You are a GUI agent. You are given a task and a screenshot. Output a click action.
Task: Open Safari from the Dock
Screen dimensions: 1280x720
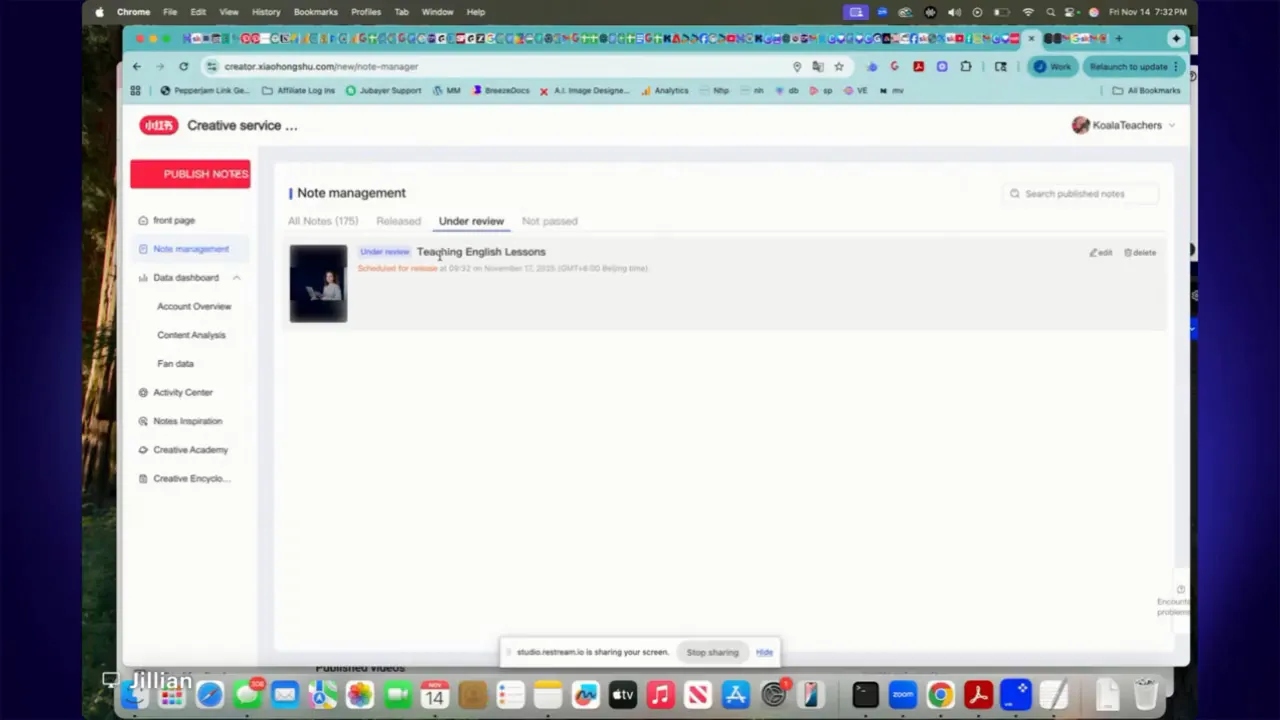(210, 694)
